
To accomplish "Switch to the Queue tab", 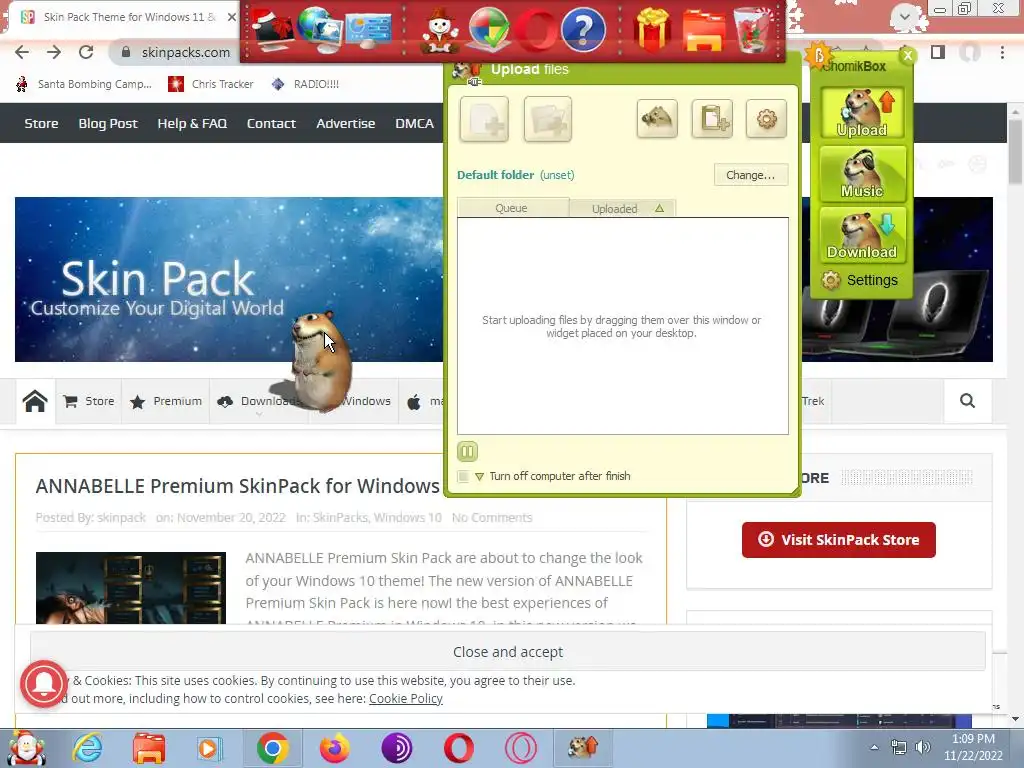I will pos(512,208).
